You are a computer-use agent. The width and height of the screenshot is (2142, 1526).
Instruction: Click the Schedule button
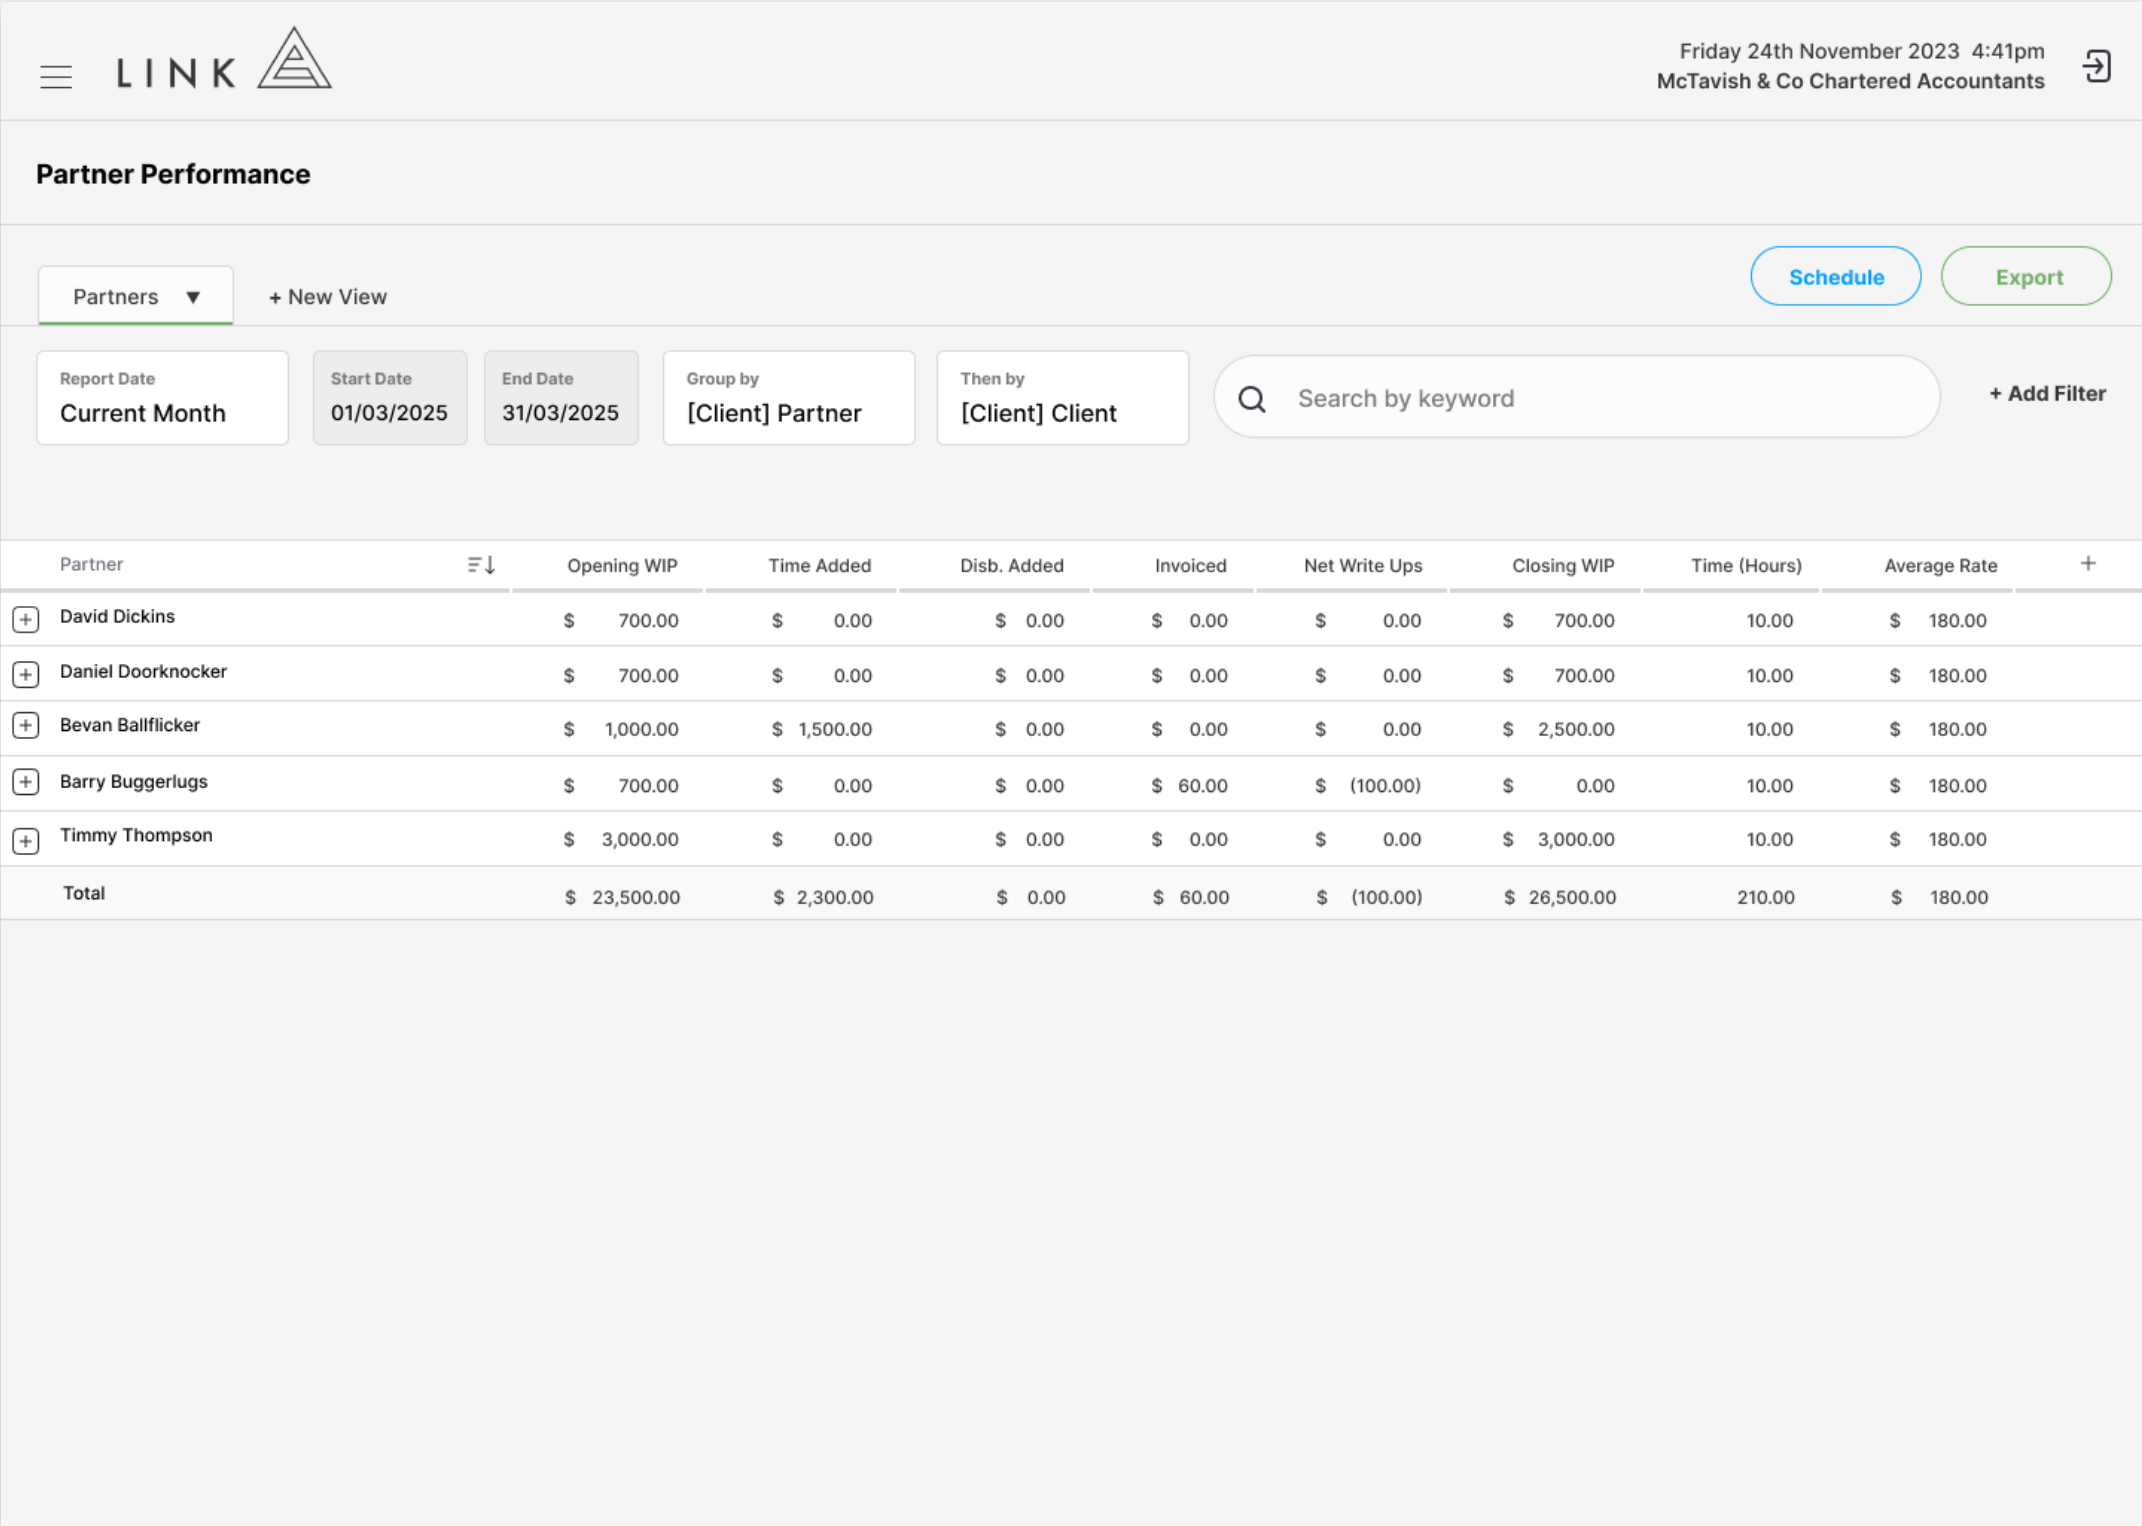[1836, 277]
